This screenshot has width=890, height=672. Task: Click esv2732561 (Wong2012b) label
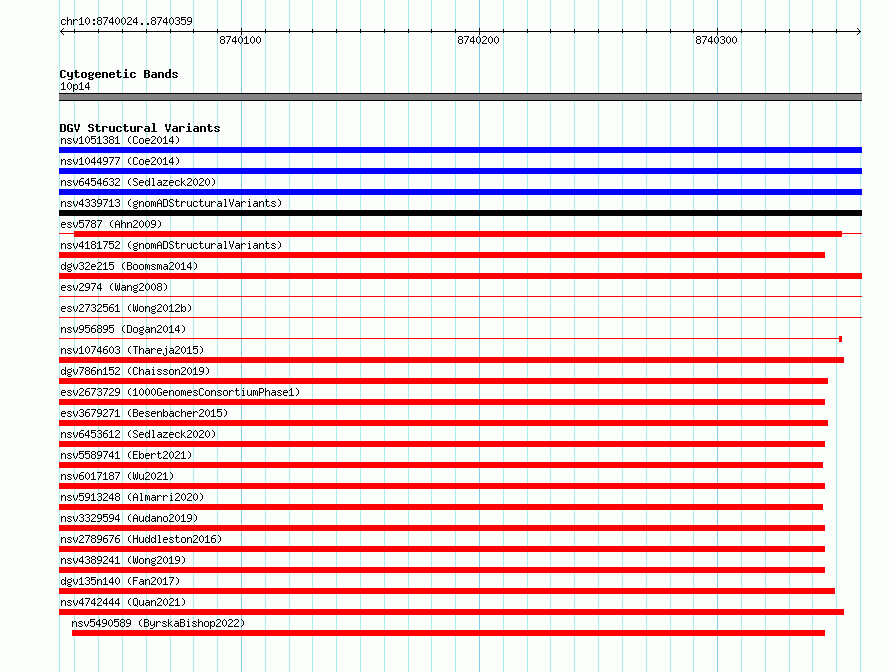(126, 308)
